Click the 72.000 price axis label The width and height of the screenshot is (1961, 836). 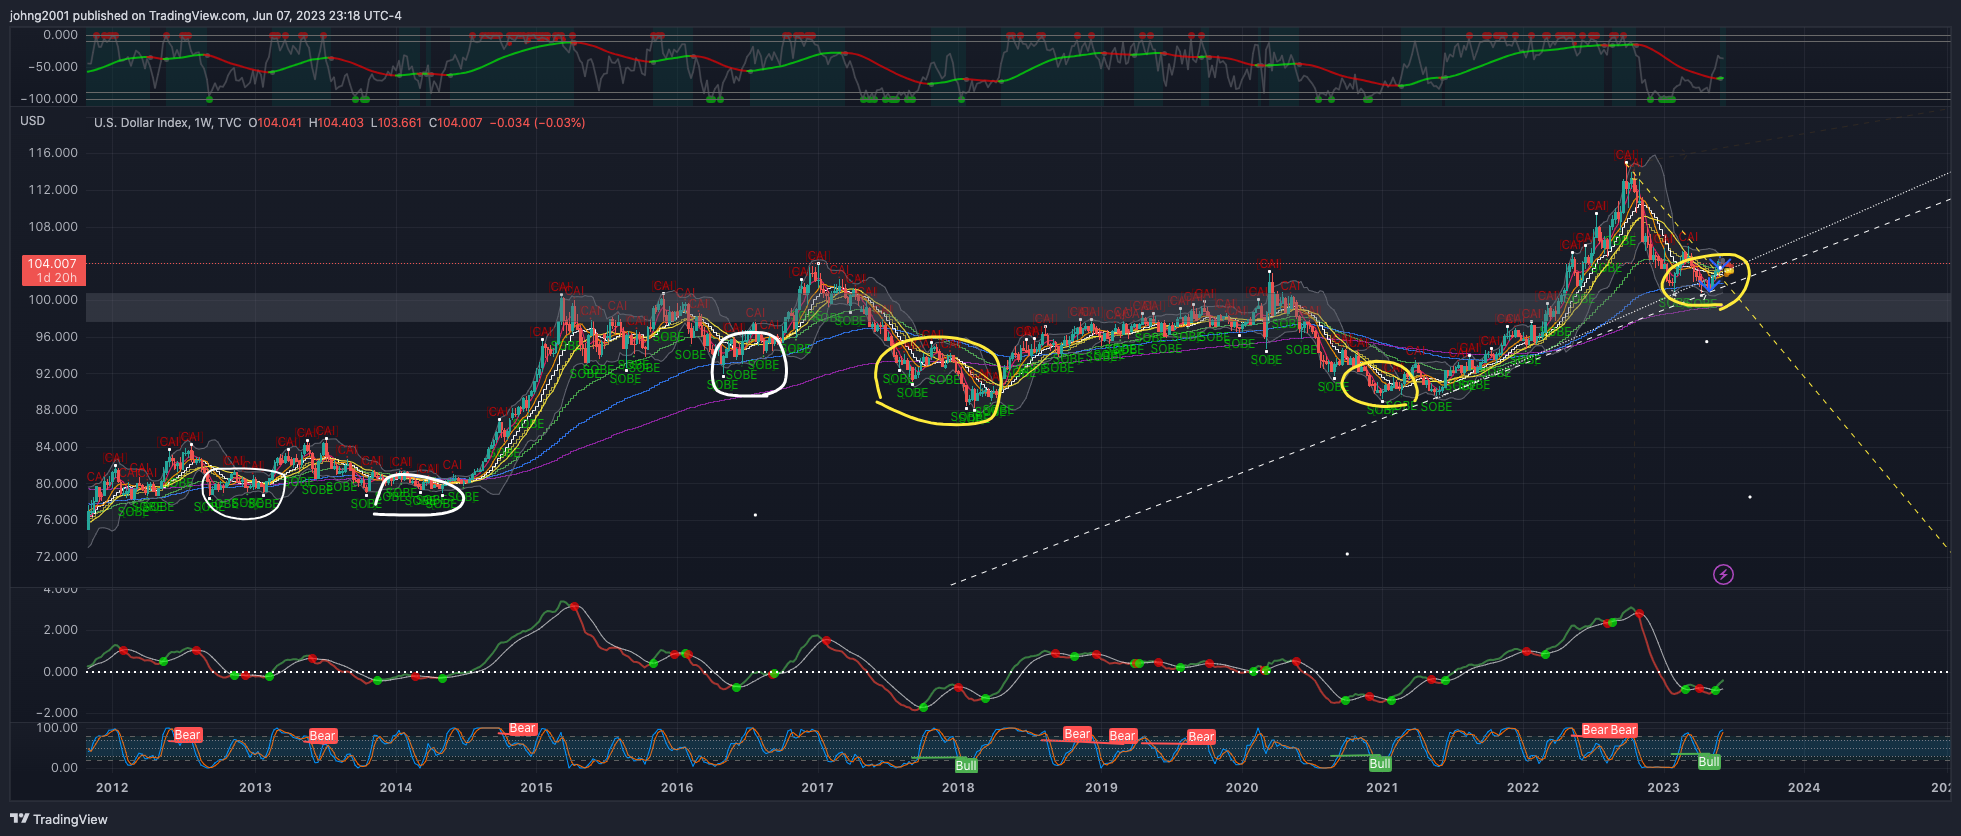pyautogui.click(x=56, y=557)
